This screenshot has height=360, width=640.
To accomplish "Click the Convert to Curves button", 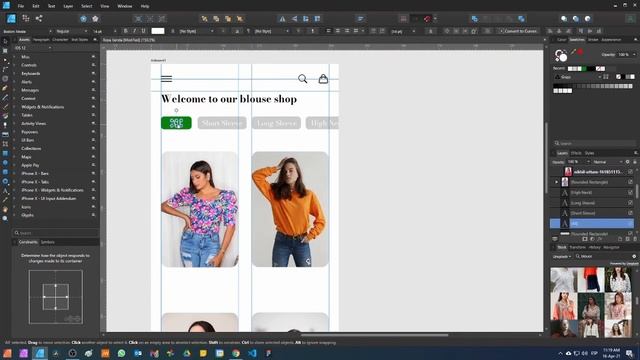I will pyautogui.click(x=518, y=31).
